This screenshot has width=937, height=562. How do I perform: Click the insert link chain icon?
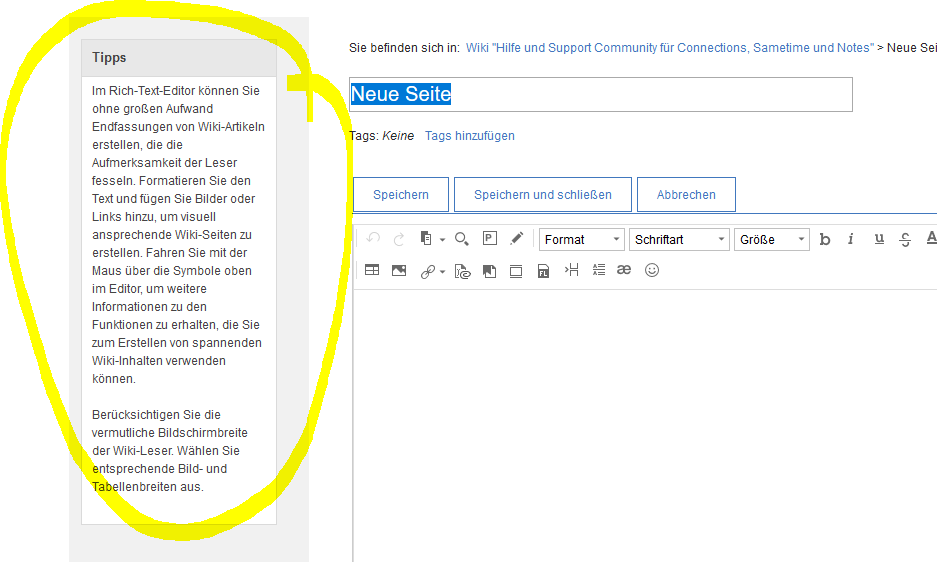point(427,271)
